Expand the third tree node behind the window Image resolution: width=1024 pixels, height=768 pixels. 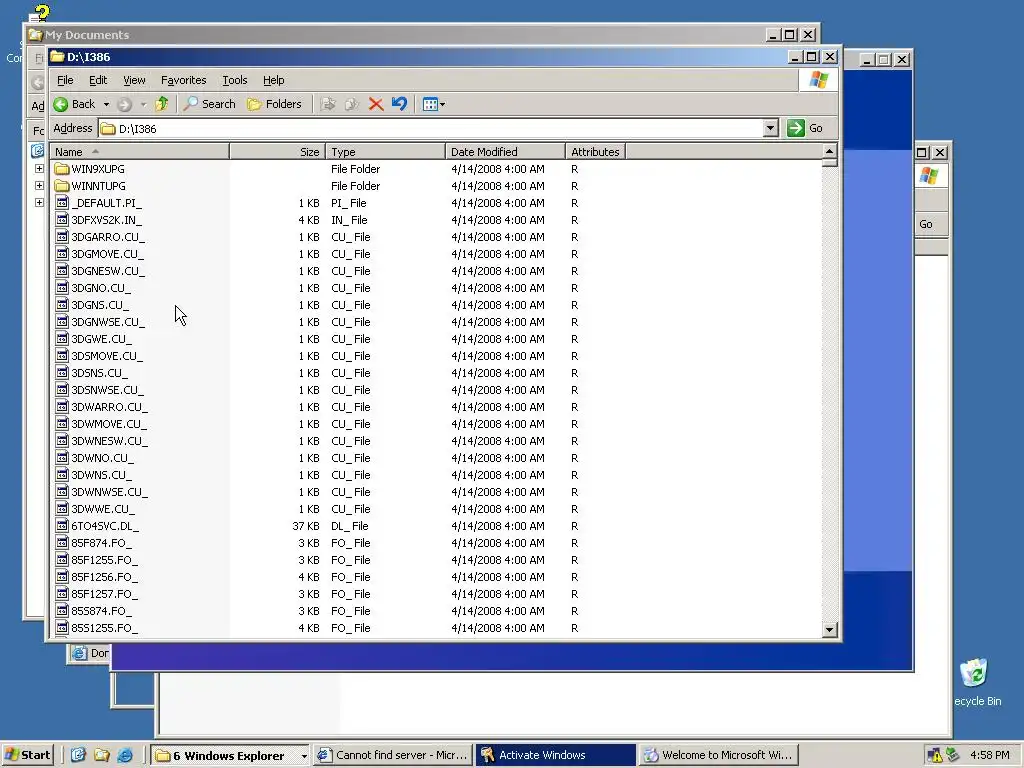39,202
